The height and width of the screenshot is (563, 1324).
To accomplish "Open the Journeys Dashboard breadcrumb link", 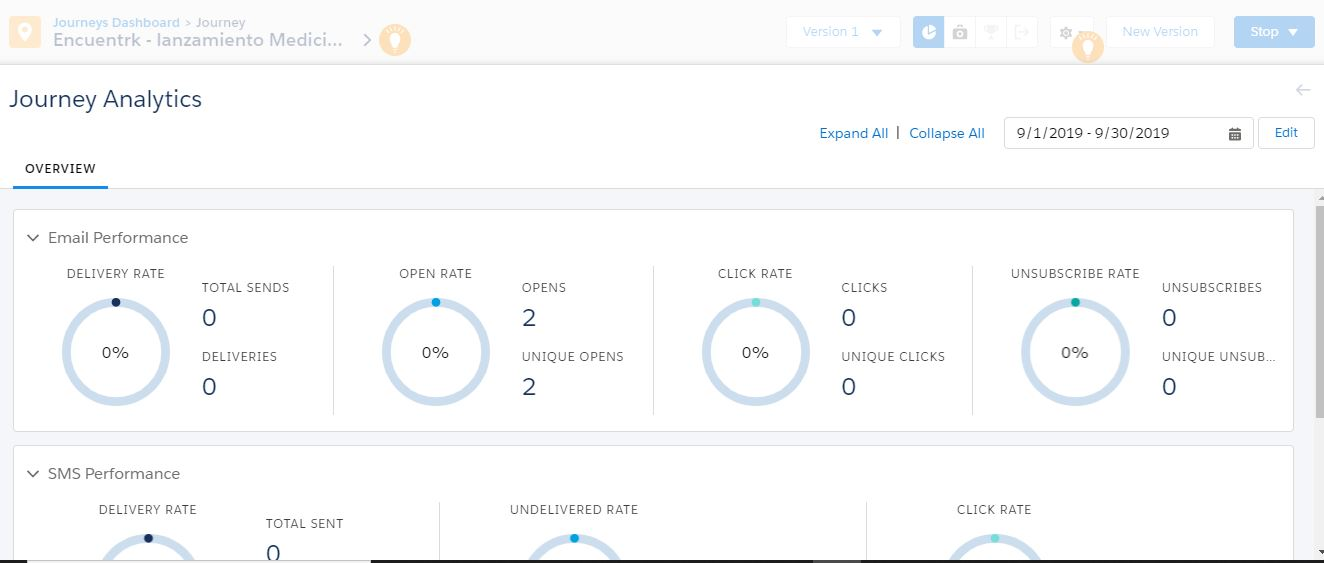I will pos(116,22).
